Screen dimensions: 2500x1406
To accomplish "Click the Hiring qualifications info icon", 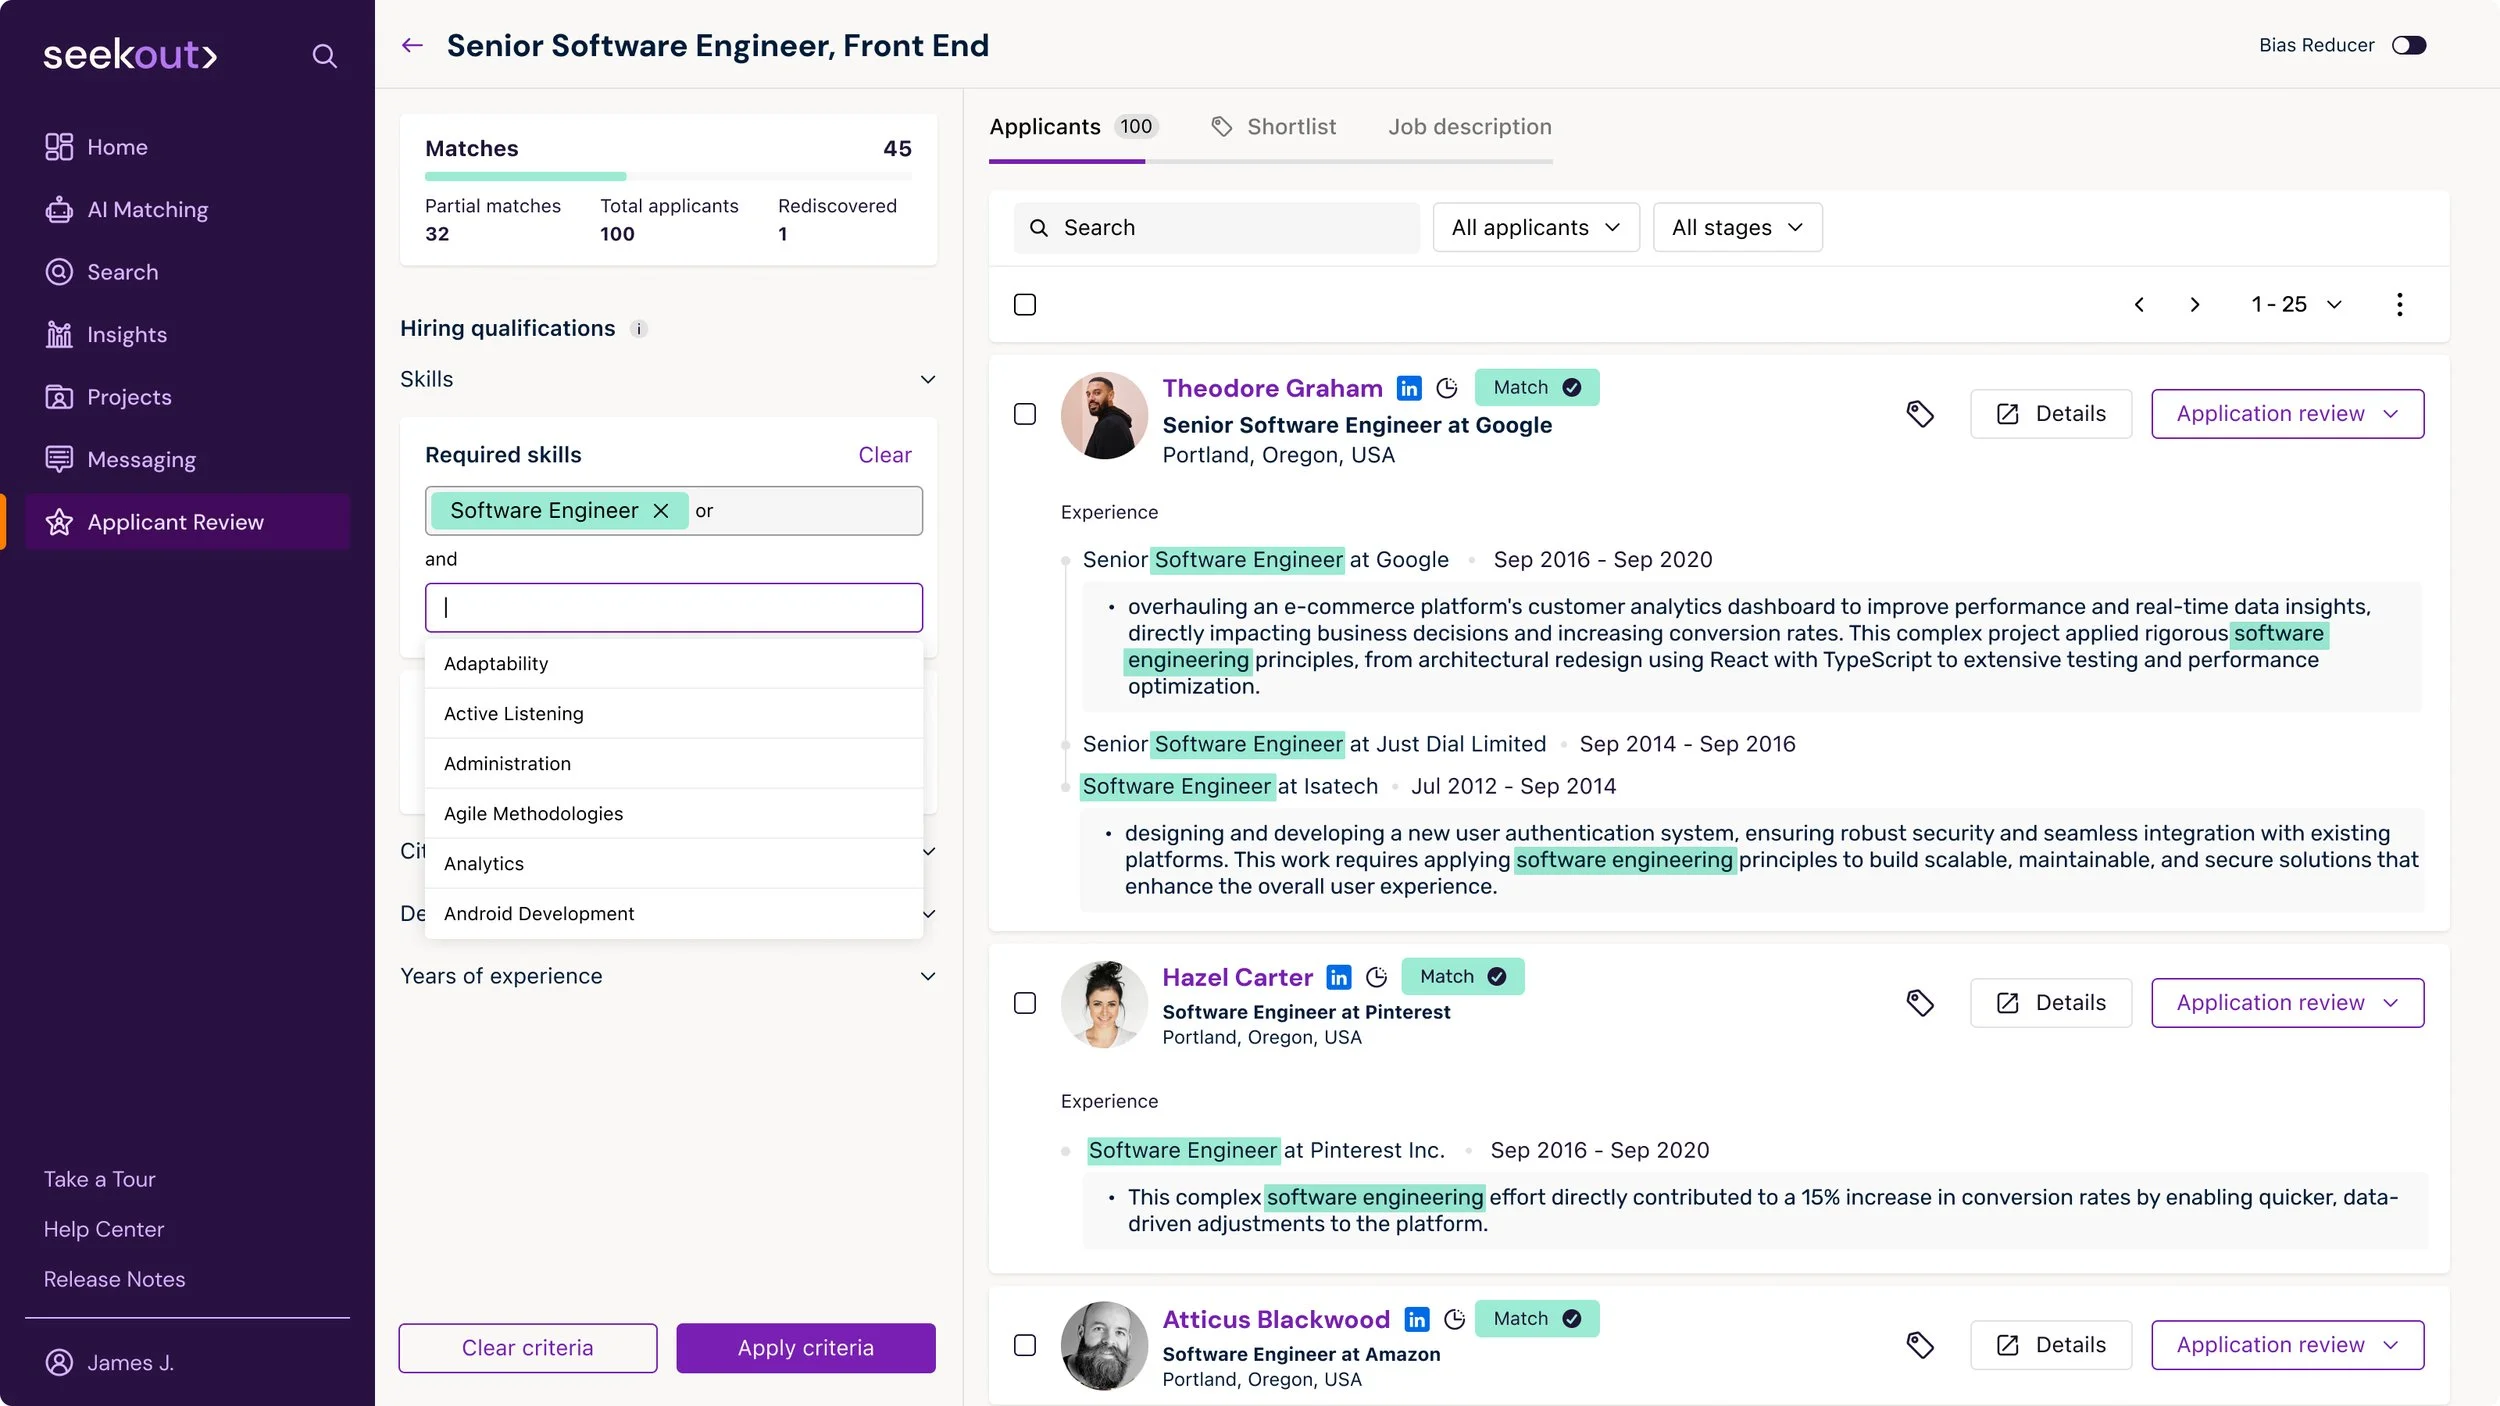I will (639, 329).
